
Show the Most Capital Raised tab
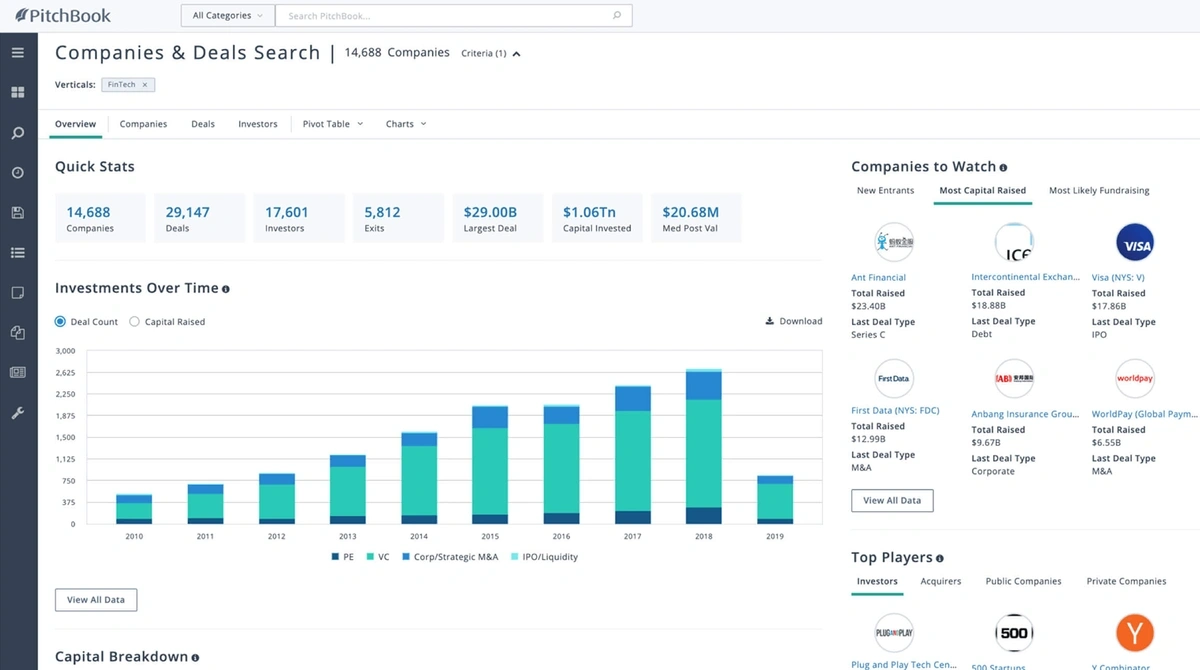[983, 190]
